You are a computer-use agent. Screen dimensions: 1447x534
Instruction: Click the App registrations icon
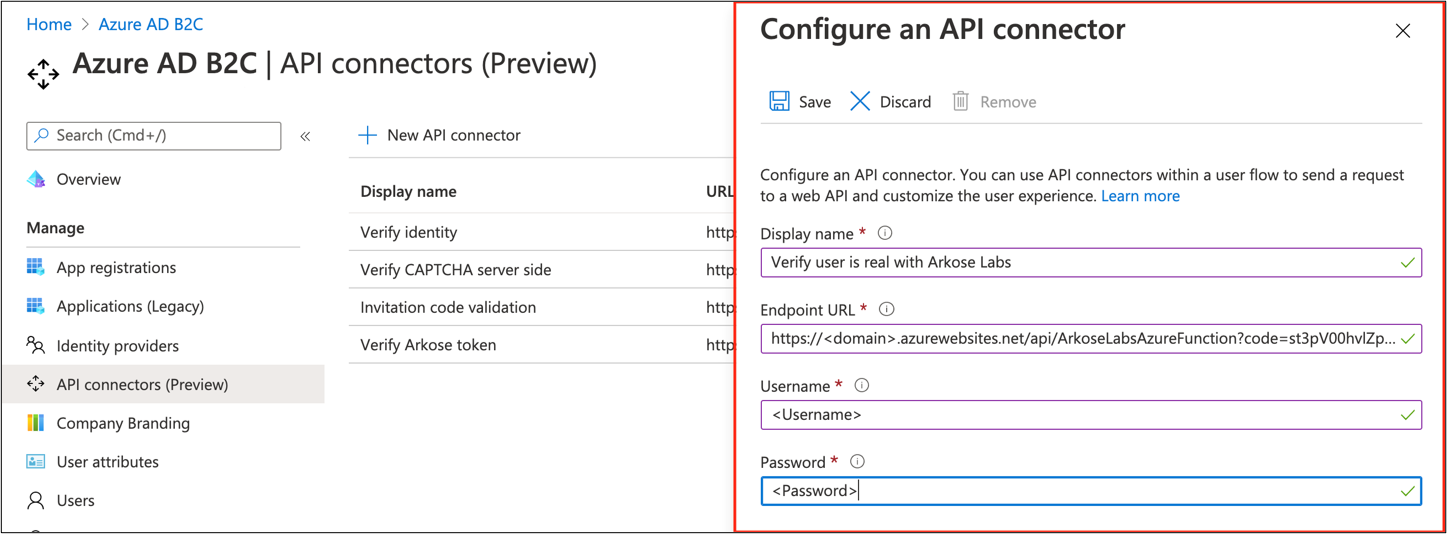[x=36, y=267]
